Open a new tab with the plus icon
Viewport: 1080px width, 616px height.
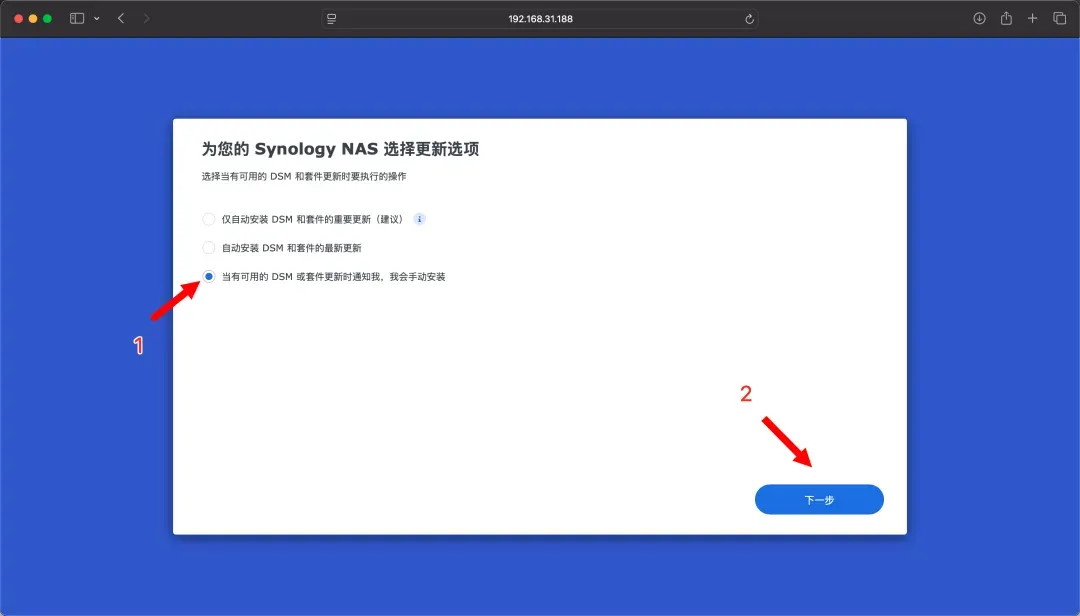coord(1032,19)
